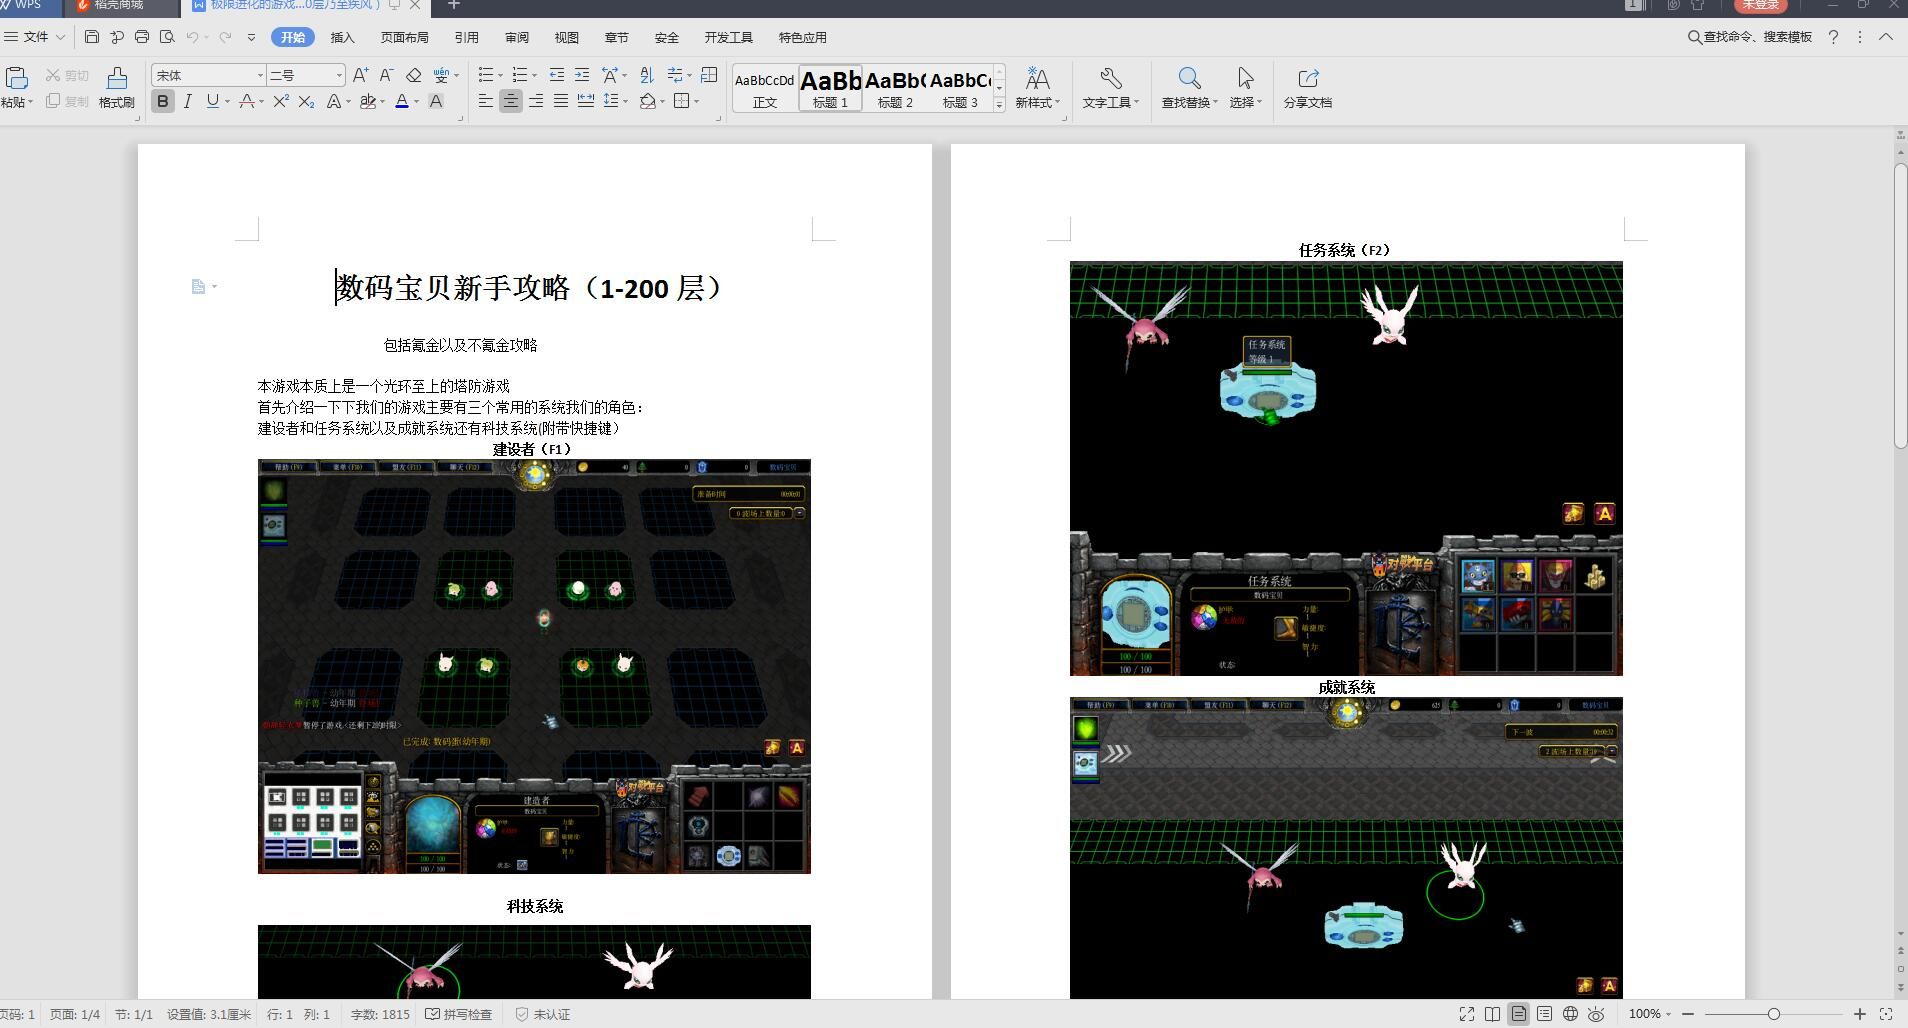Align text right
Viewport: 1908px width, 1028px height.
click(536, 101)
